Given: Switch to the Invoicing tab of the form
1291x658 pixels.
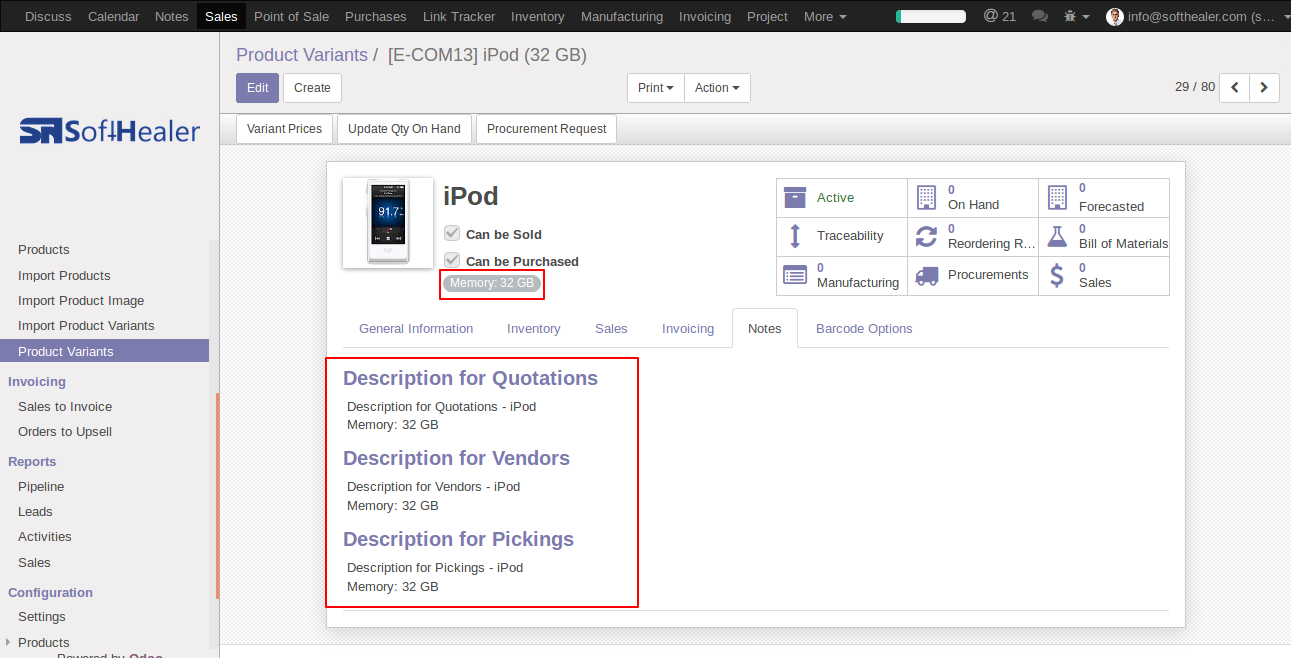Looking at the screenshot, I should tap(688, 328).
